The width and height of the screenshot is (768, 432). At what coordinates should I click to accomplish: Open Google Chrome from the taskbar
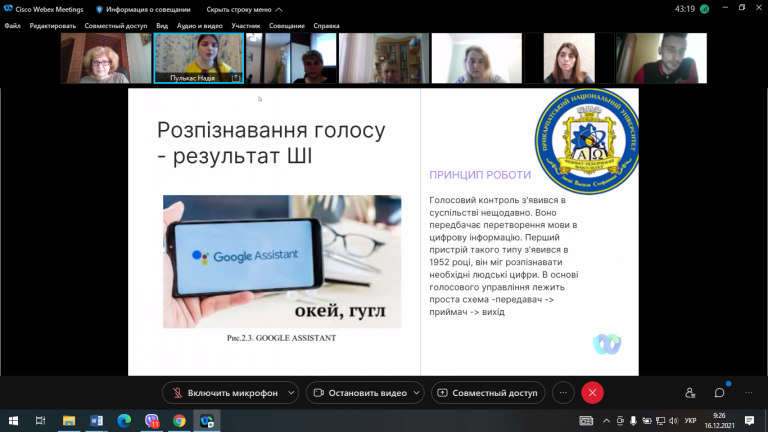click(x=179, y=421)
